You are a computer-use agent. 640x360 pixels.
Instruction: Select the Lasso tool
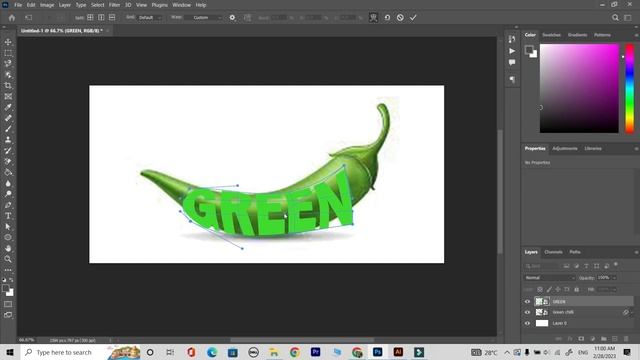click(8, 64)
